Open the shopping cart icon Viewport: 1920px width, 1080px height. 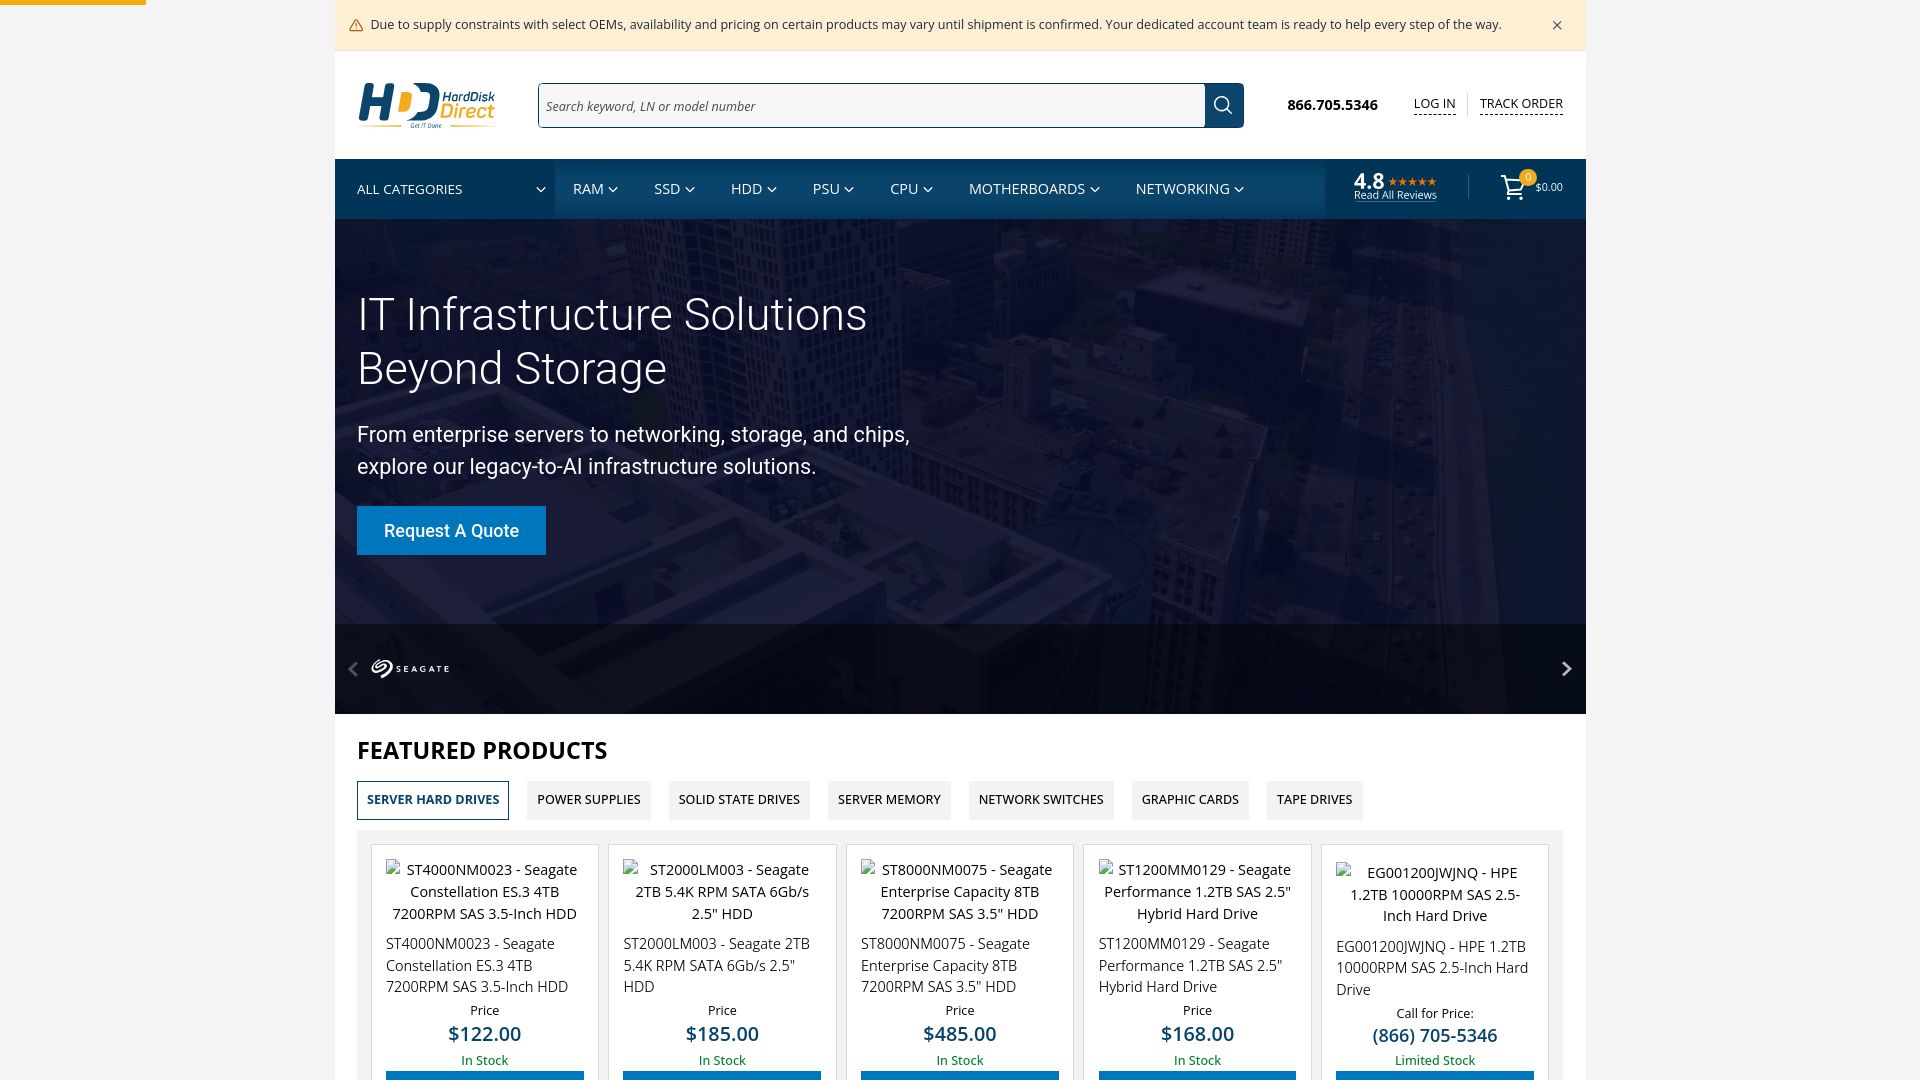1513,187
